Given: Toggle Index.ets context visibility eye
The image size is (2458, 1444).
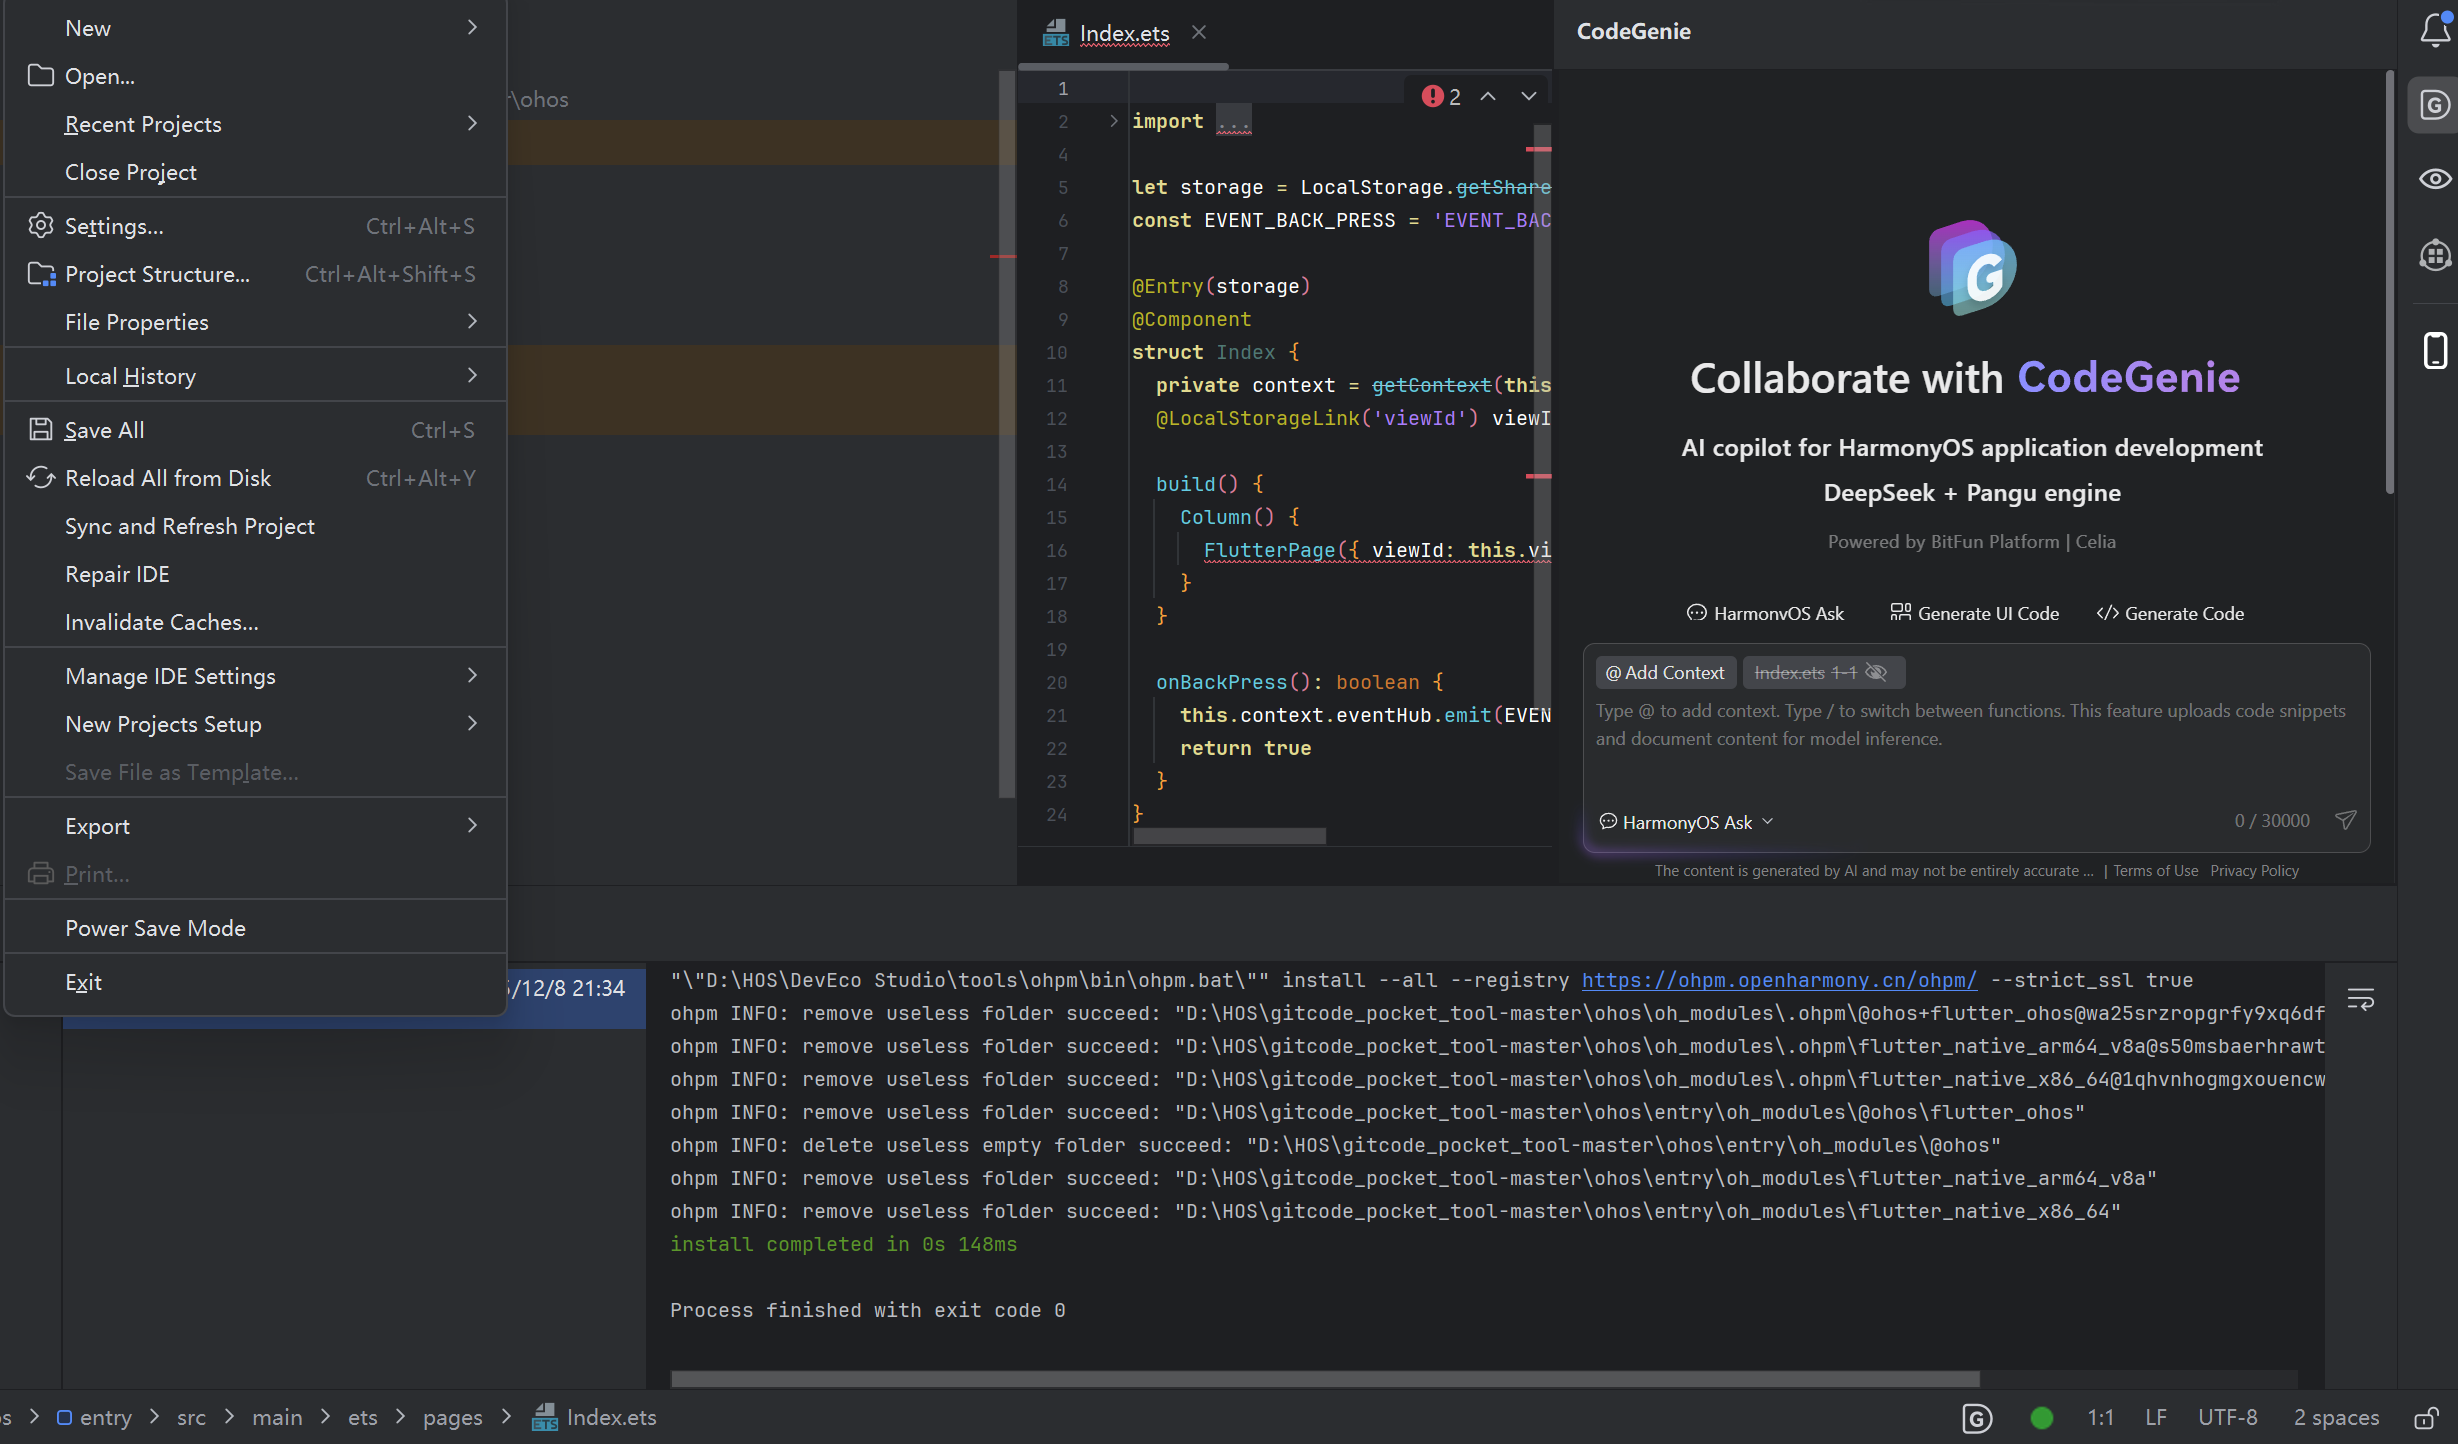Looking at the screenshot, I should click(1876, 673).
